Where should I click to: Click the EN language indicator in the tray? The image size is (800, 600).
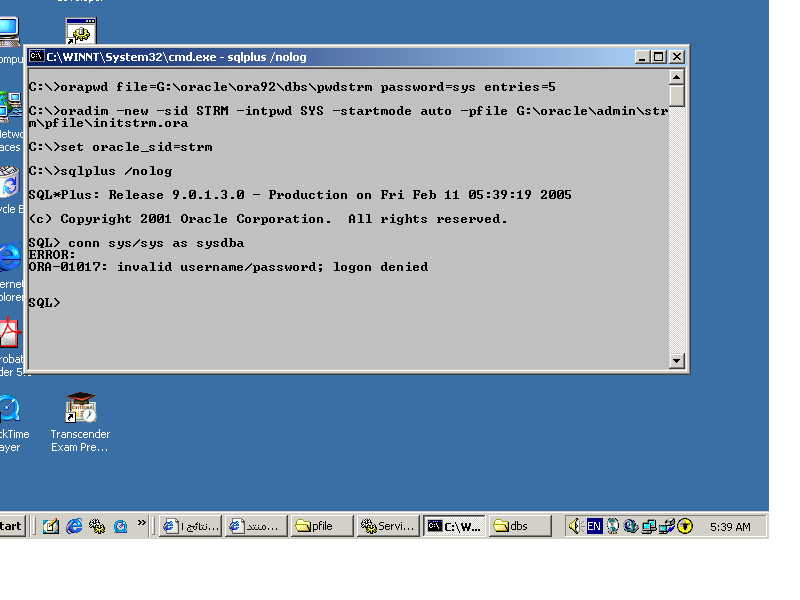click(594, 526)
